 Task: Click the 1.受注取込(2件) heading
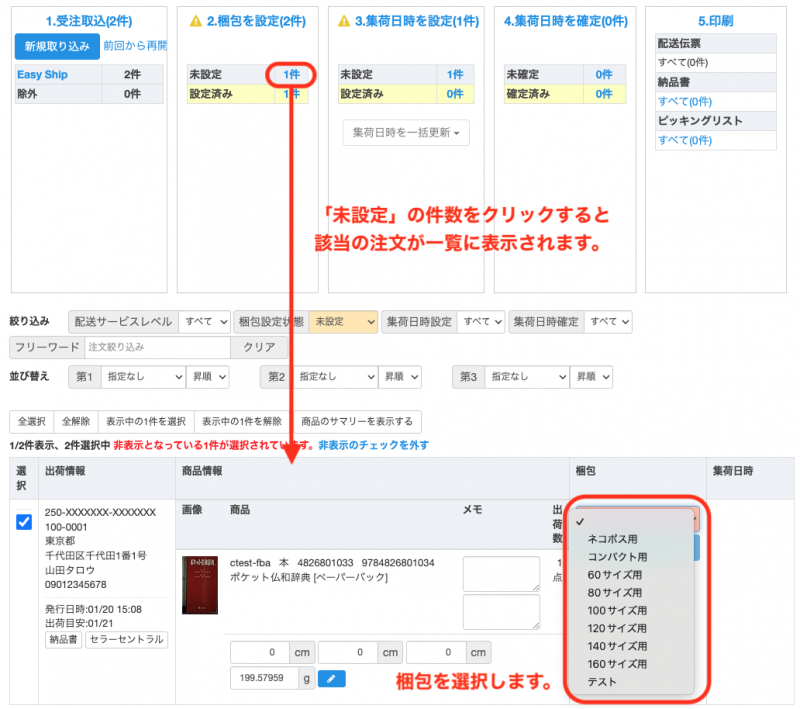point(89,21)
